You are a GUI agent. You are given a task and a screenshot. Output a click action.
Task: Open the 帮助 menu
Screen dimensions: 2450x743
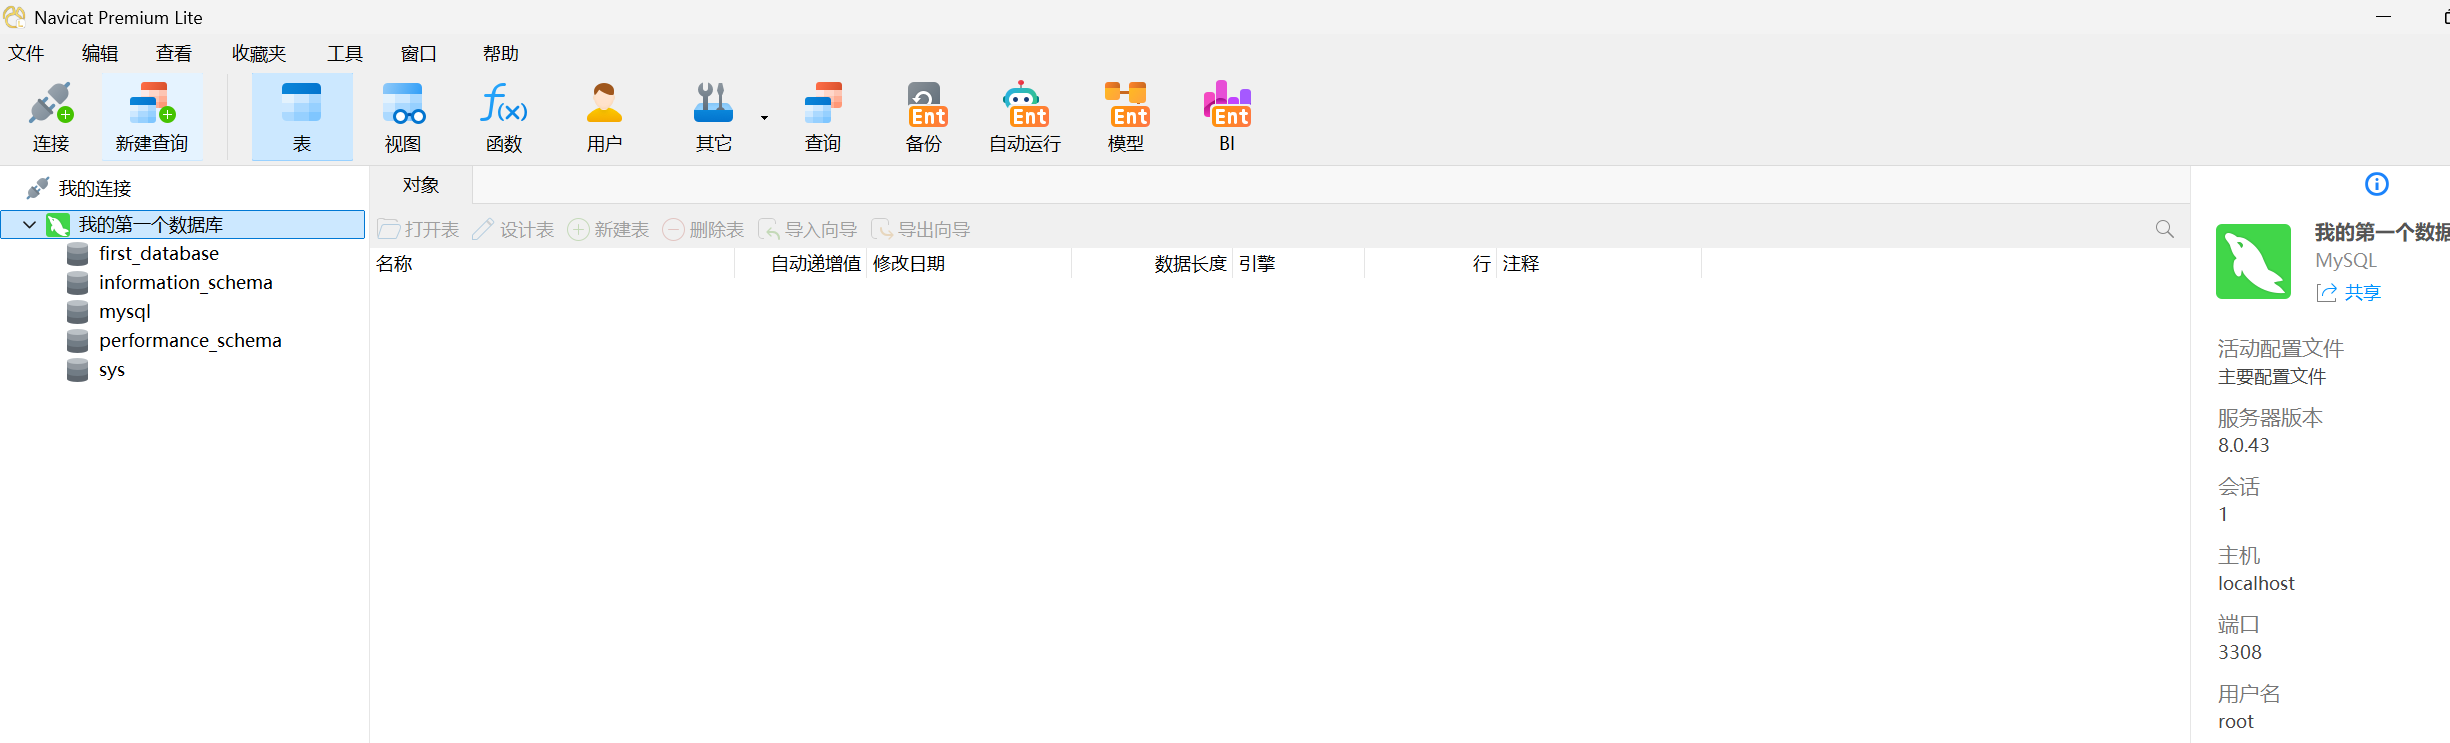click(x=501, y=53)
